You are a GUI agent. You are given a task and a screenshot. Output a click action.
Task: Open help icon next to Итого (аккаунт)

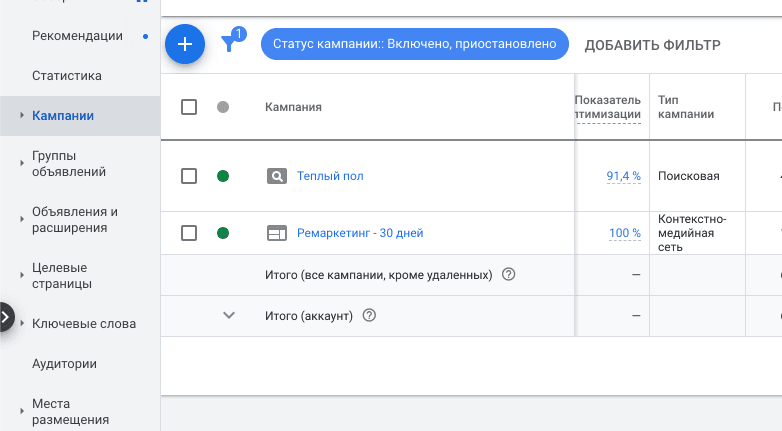[x=369, y=315]
